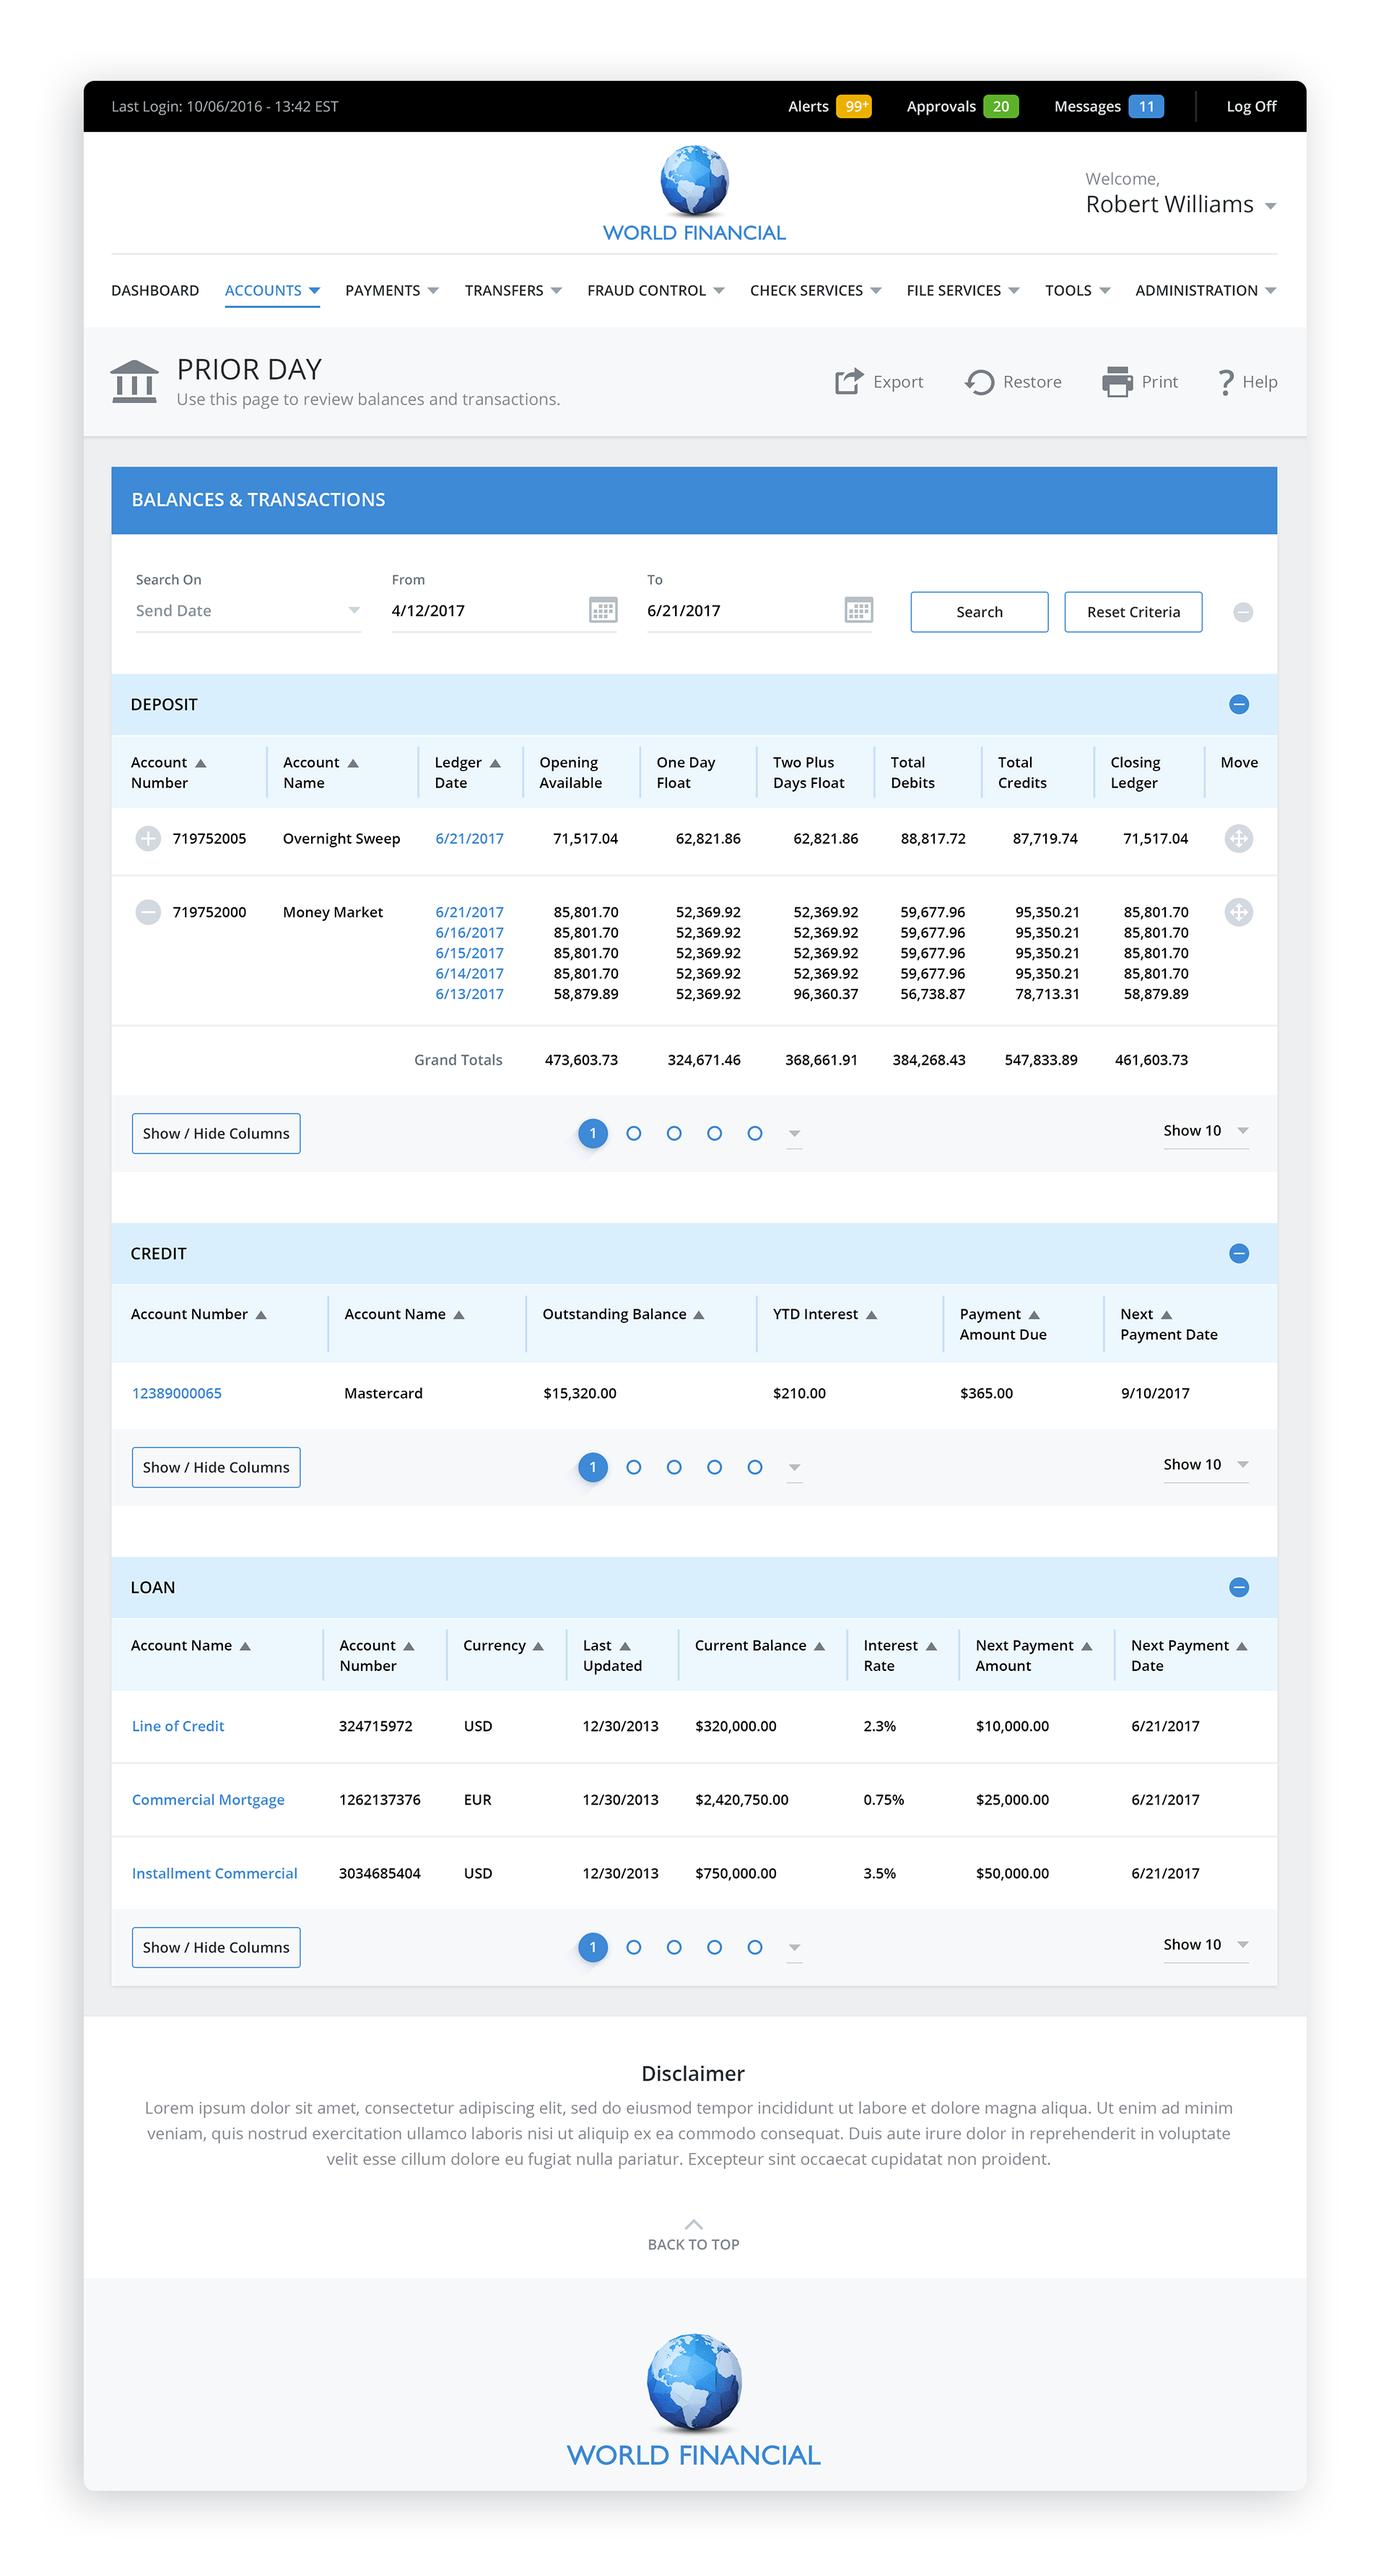Click Show / Hide Columns in Loan section
The width and height of the screenshot is (1386, 2576).
[216, 1947]
